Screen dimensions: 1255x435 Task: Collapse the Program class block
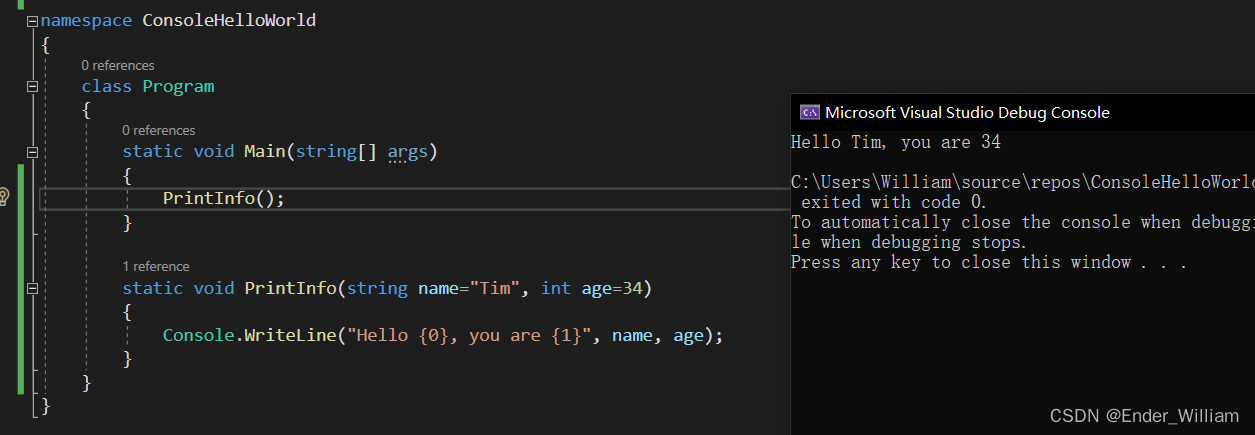tap(32, 87)
